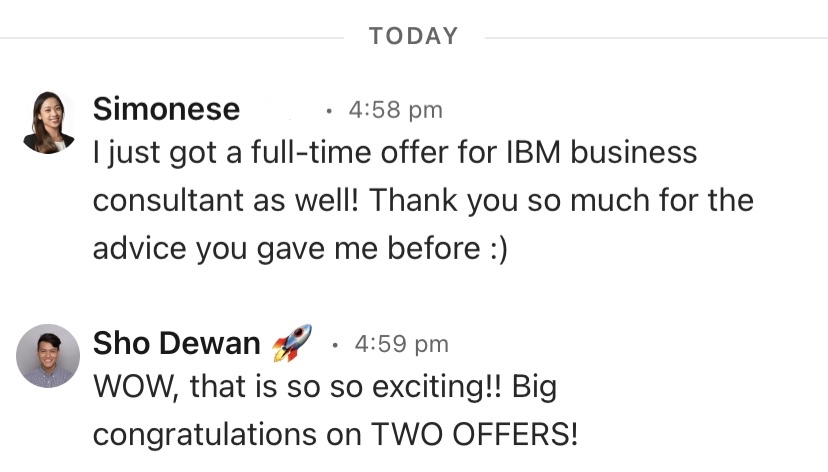Image resolution: width=828 pixels, height=472 pixels.
Task: Click the rocket emoji beside Sho Dewan
Action: [x=291, y=342]
